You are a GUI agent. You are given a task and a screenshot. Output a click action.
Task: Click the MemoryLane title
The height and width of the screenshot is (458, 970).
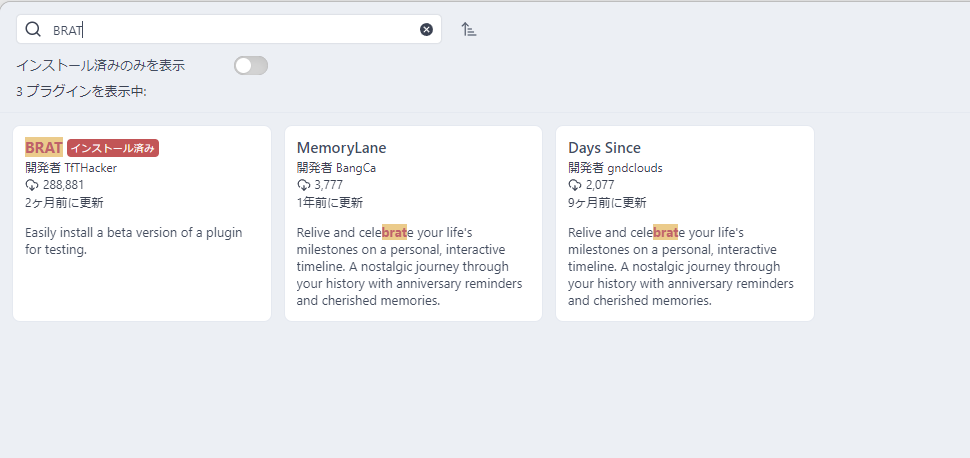point(341,148)
